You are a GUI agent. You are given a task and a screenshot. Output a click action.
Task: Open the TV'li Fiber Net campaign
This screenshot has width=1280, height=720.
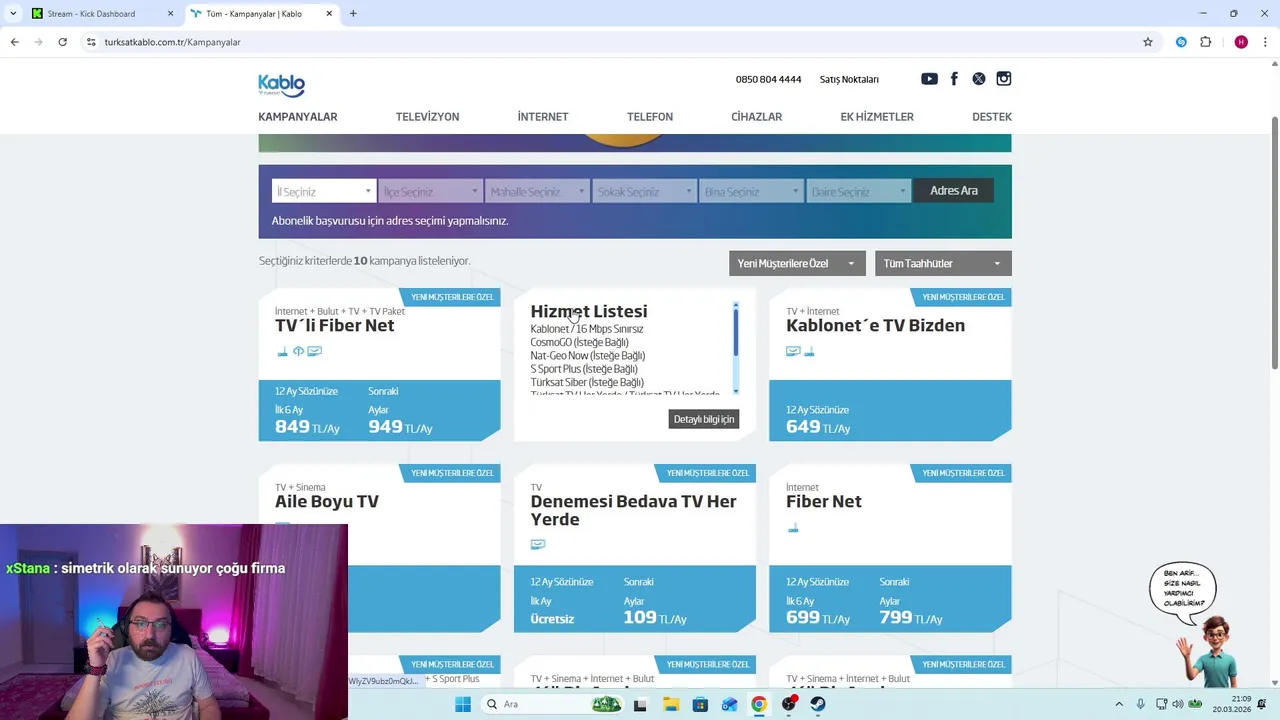(x=334, y=326)
